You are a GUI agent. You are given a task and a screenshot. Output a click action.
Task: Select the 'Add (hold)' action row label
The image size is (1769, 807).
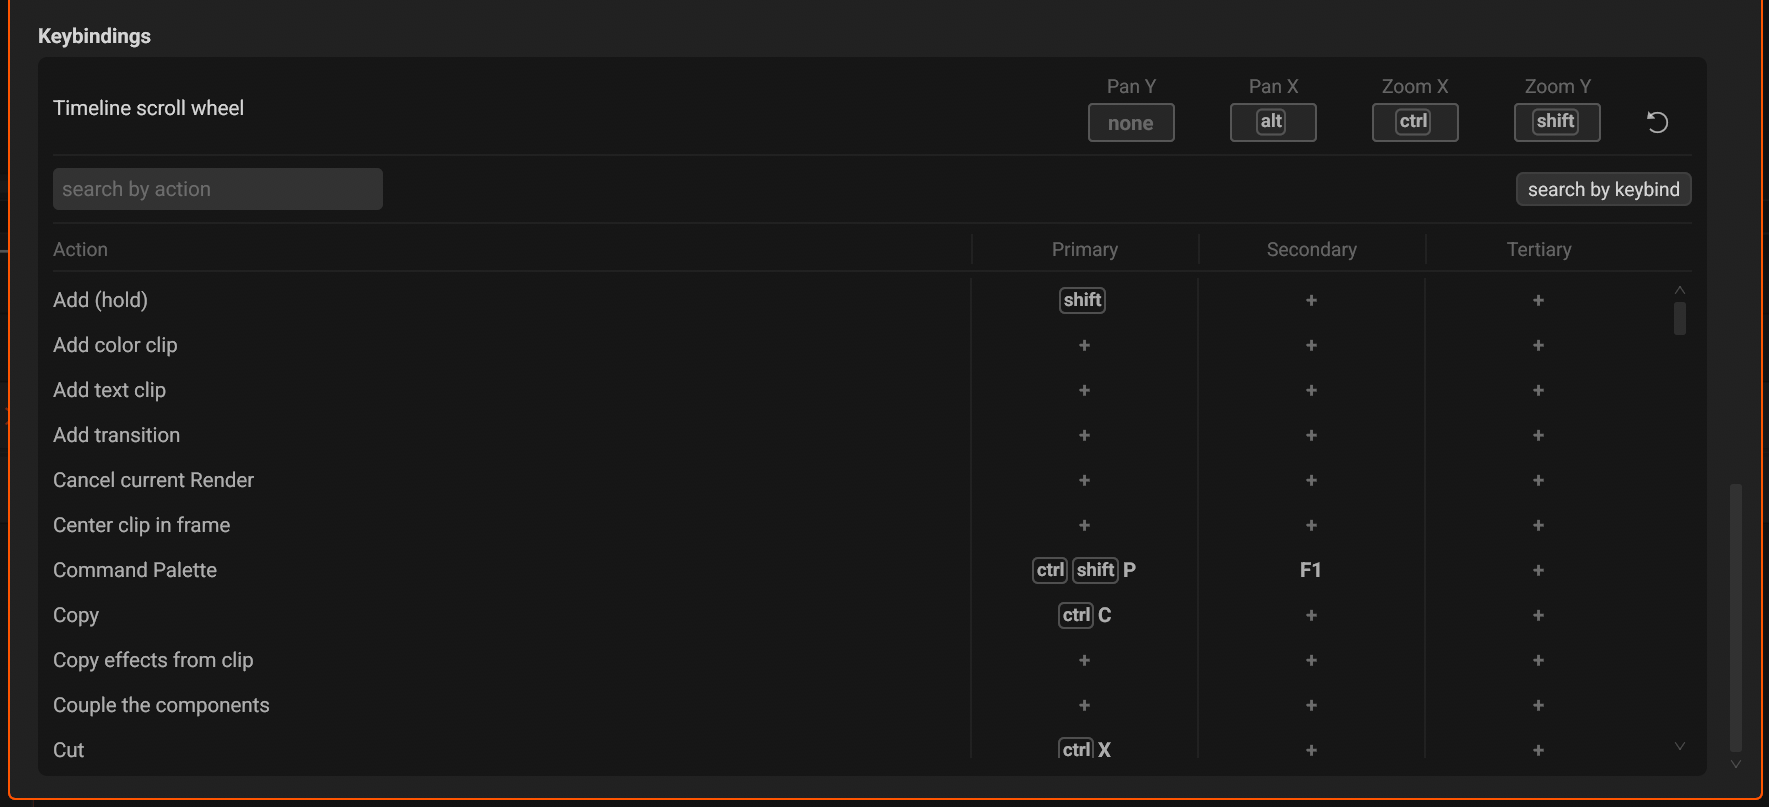click(x=100, y=300)
